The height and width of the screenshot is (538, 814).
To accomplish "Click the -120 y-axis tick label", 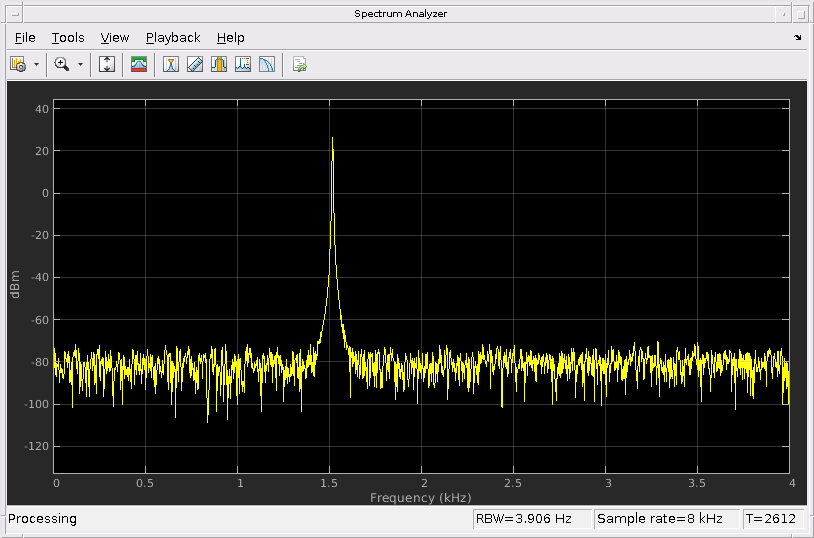I will coord(37,446).
